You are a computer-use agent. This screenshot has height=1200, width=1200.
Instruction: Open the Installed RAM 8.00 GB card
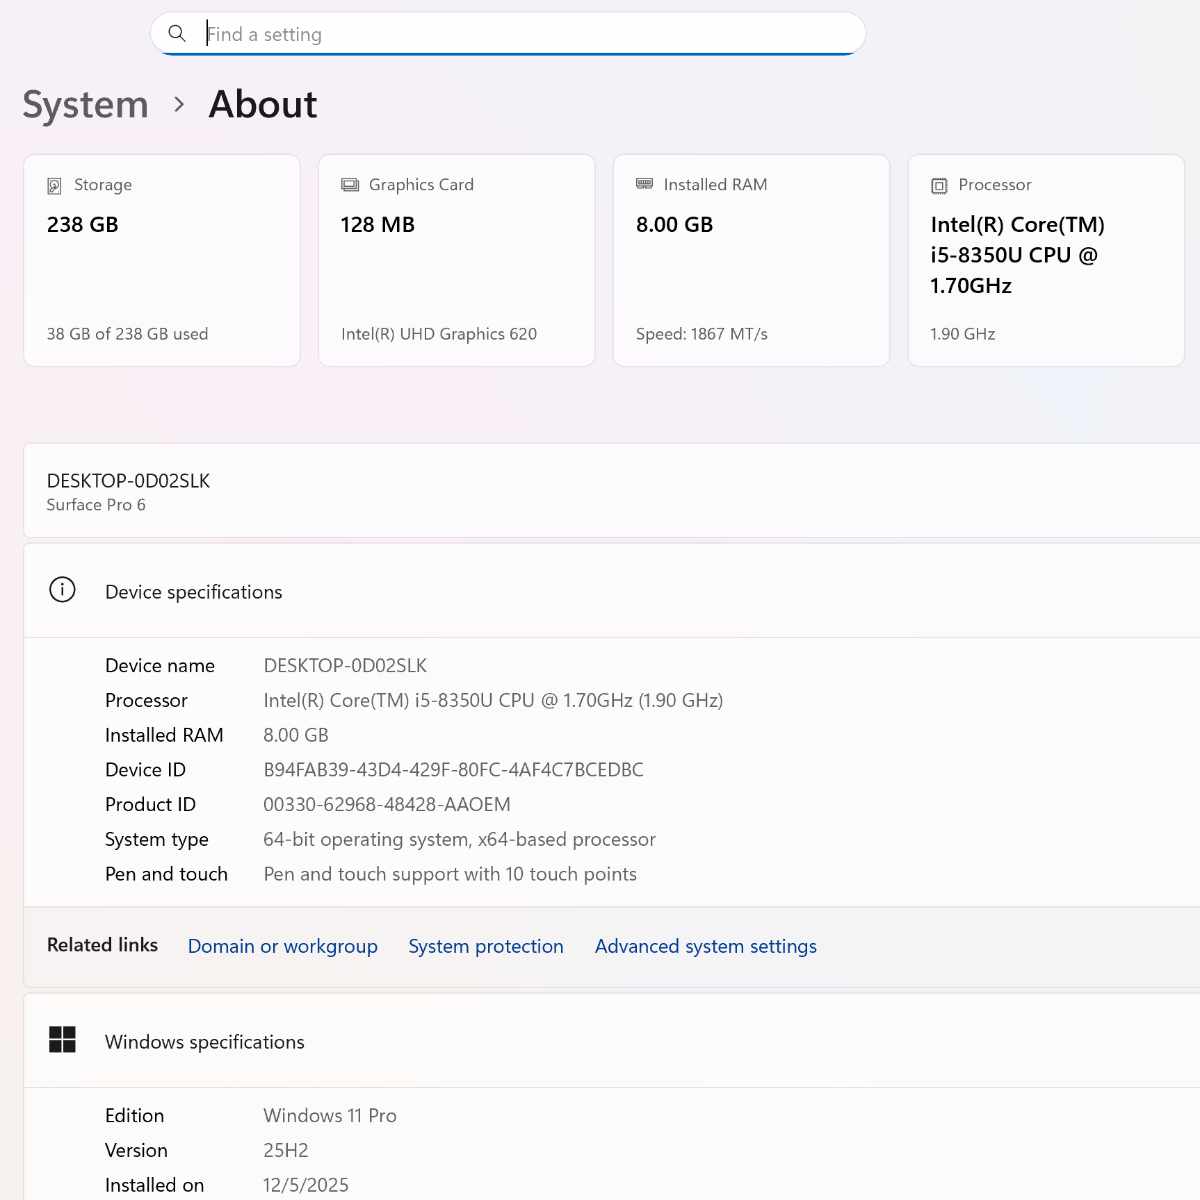[x=751, y=260]
